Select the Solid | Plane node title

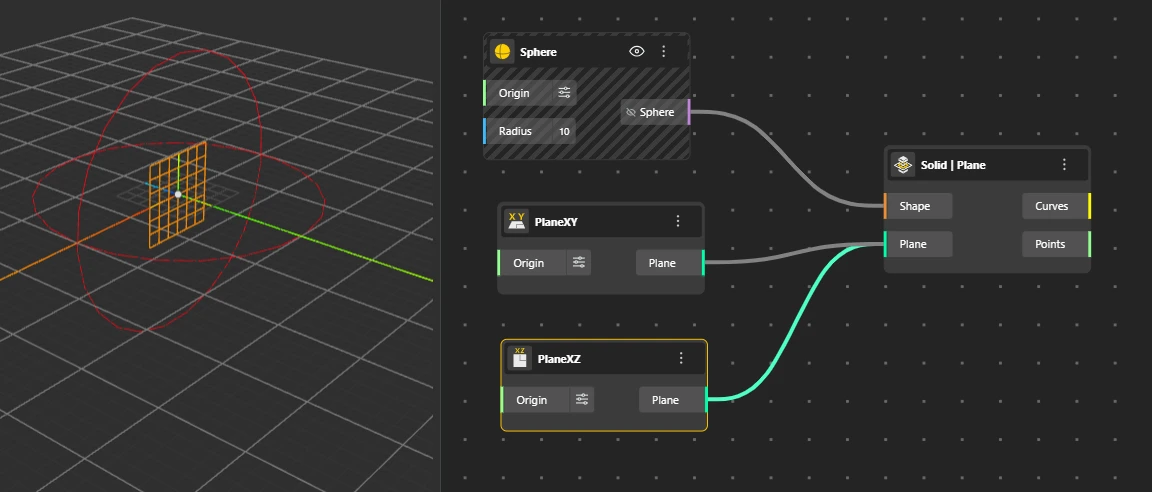[953, 165]
